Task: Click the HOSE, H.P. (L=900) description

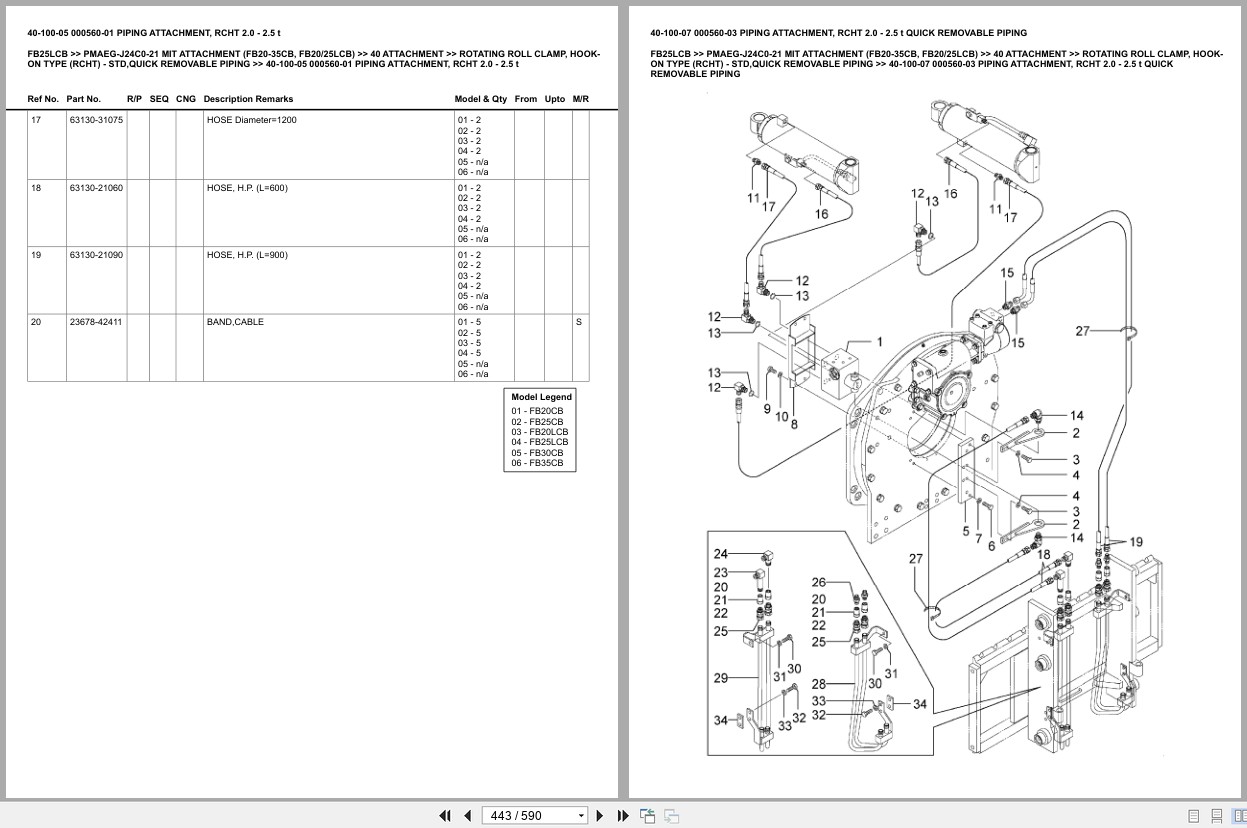Action: [x=247, y=255]
